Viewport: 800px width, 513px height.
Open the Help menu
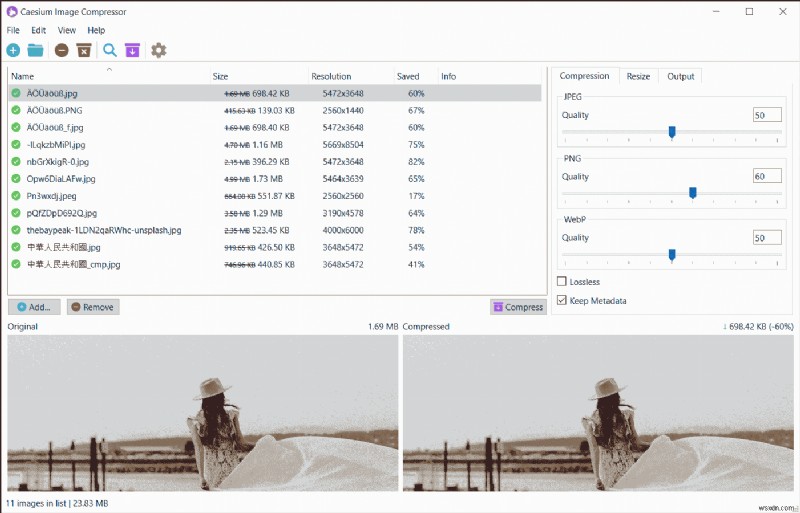click(x=96, y=30)
